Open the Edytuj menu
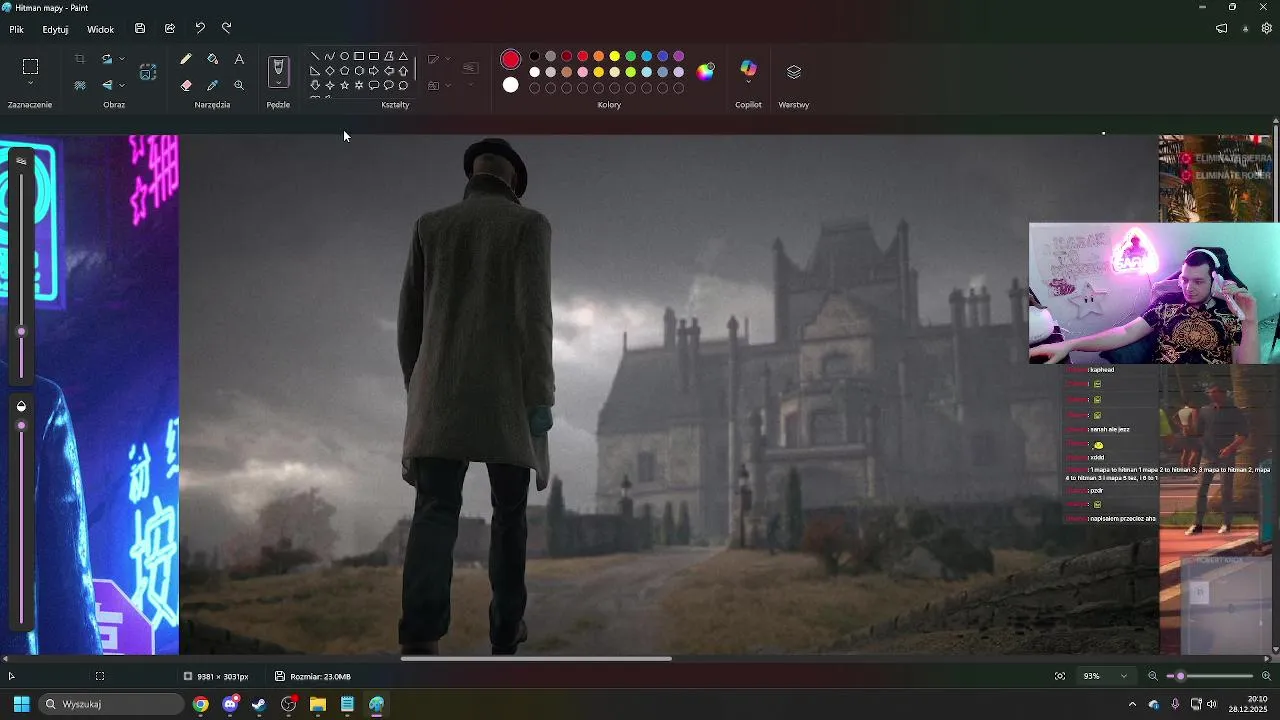This screenshot has height=720, width=1280. 55,29
